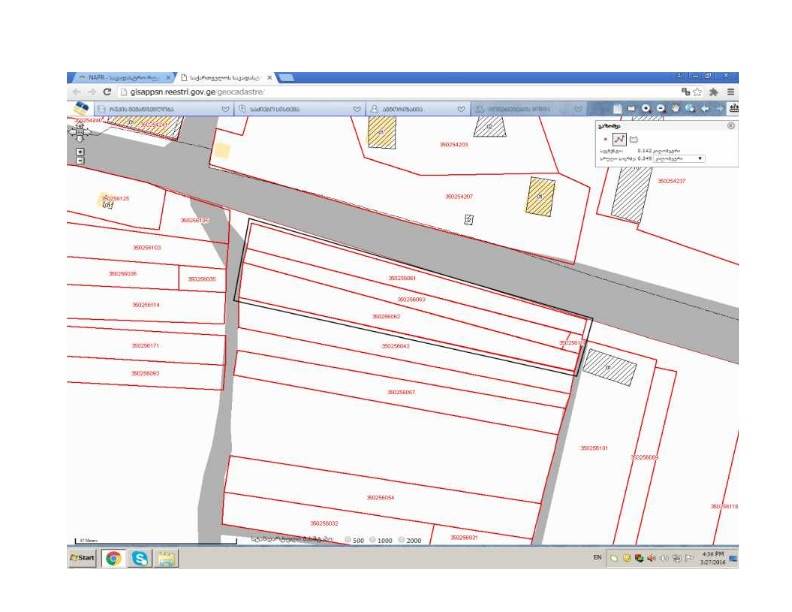Screen dimensions: 792x612
Task: Click the taskbar clock
Action: click(x=713, y=558)
